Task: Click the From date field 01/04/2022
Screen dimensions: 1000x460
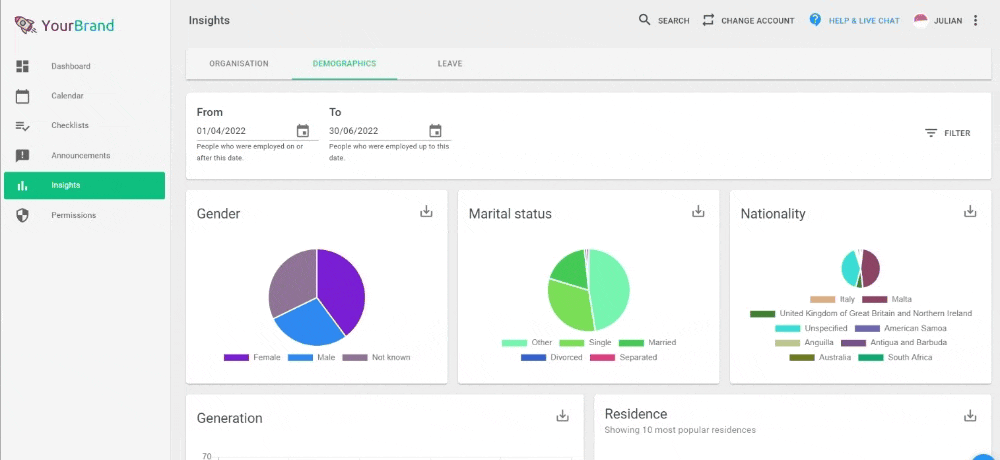Action: pos(244,131)
